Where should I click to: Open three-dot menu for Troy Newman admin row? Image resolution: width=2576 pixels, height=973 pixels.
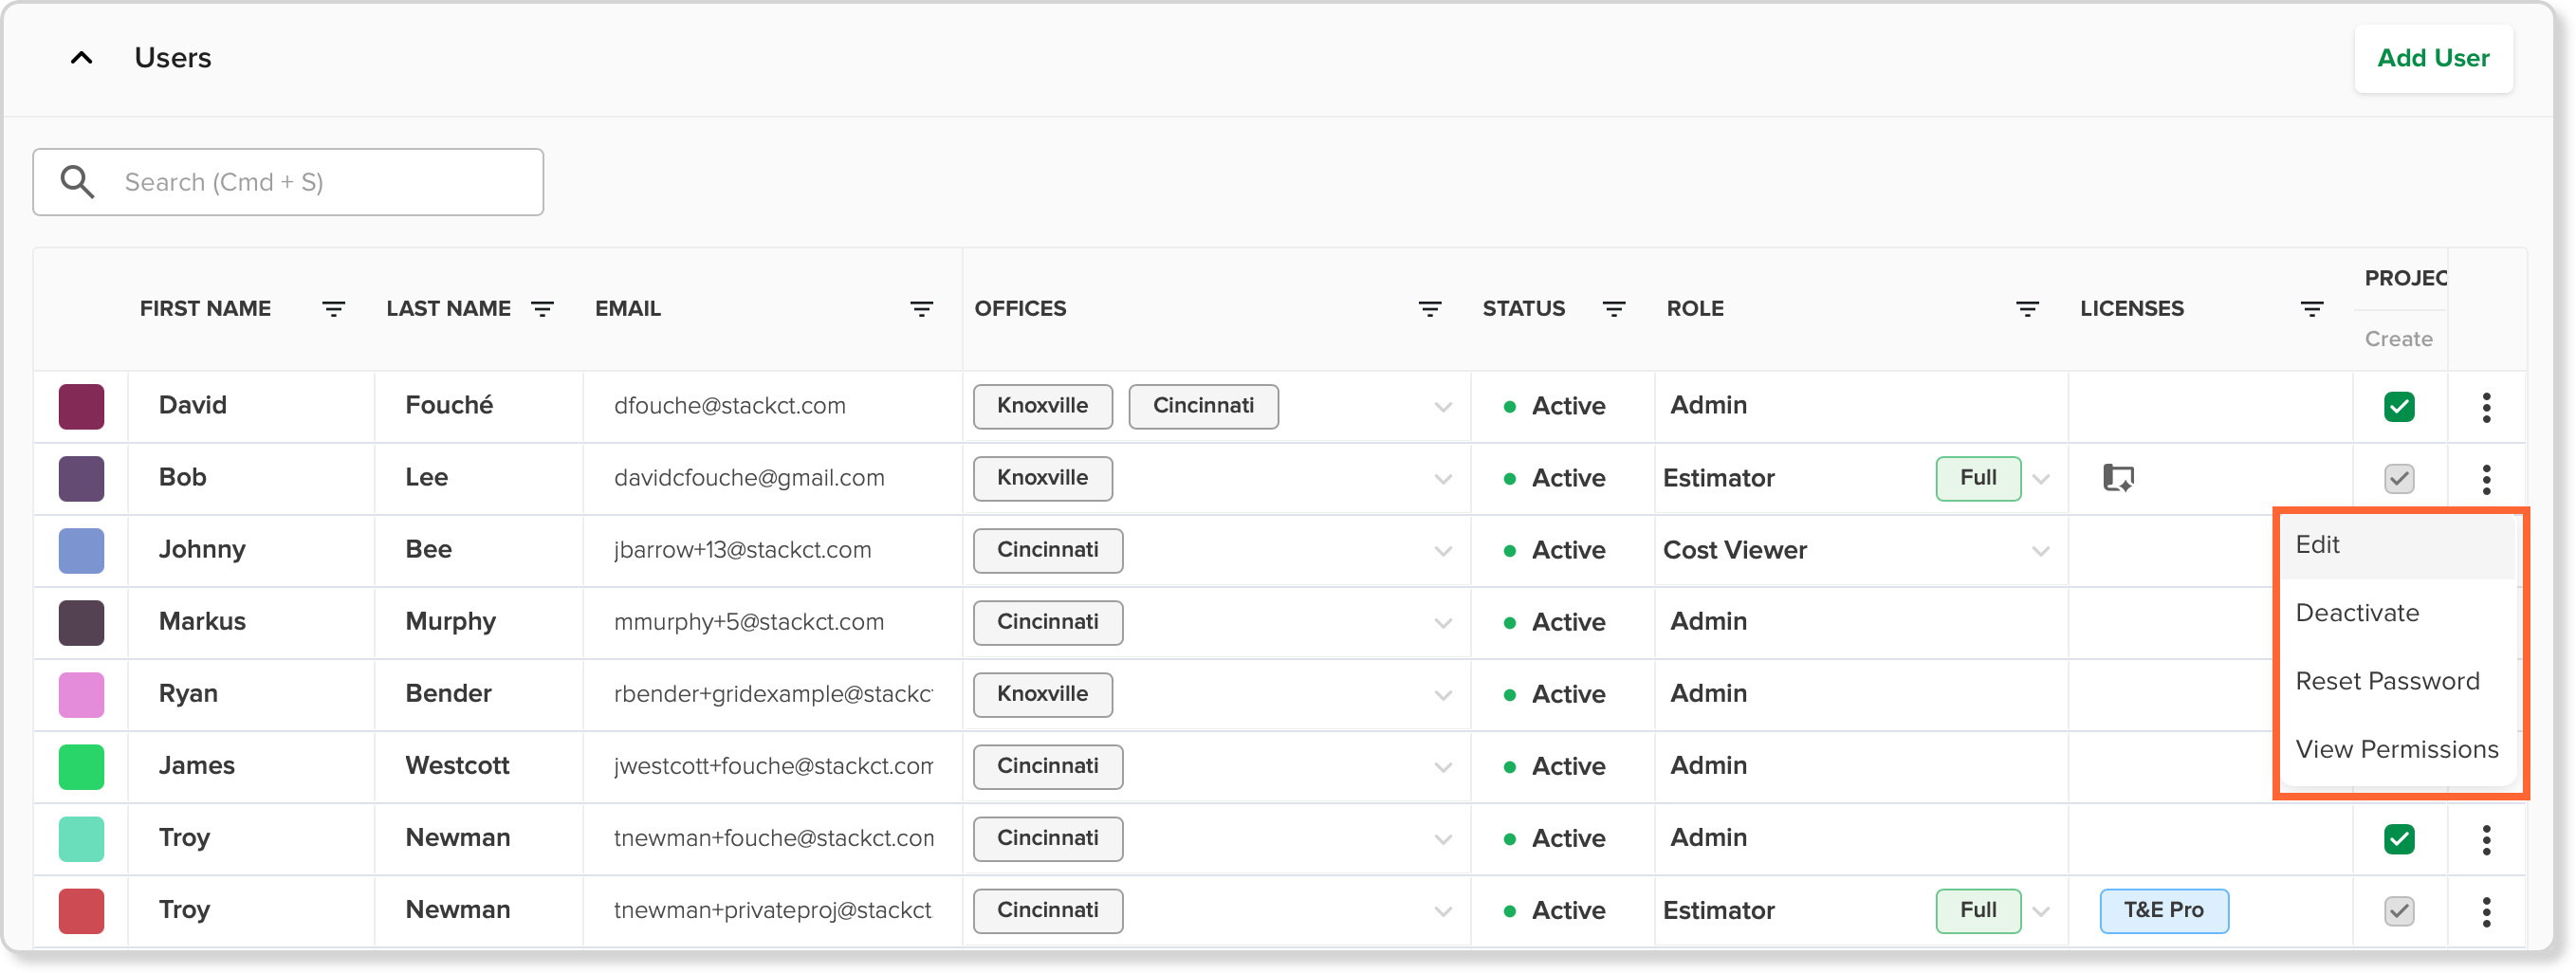coord(2486,839)
